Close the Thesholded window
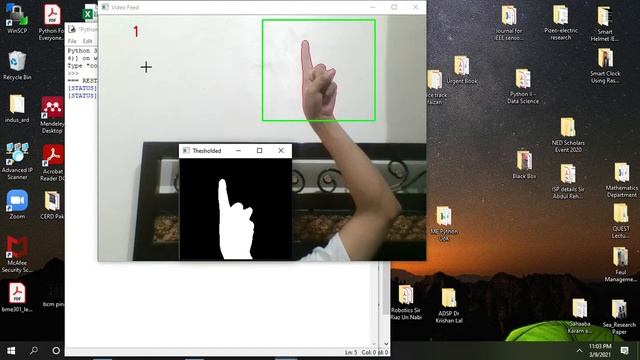Screen dimensions: 640x360 click(x=281, y=151)
